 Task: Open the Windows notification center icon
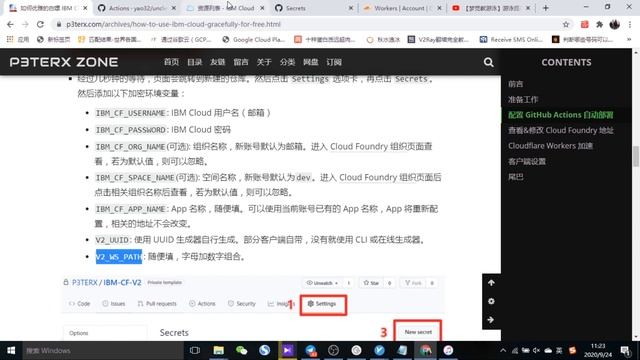click(x=625, y=351)
